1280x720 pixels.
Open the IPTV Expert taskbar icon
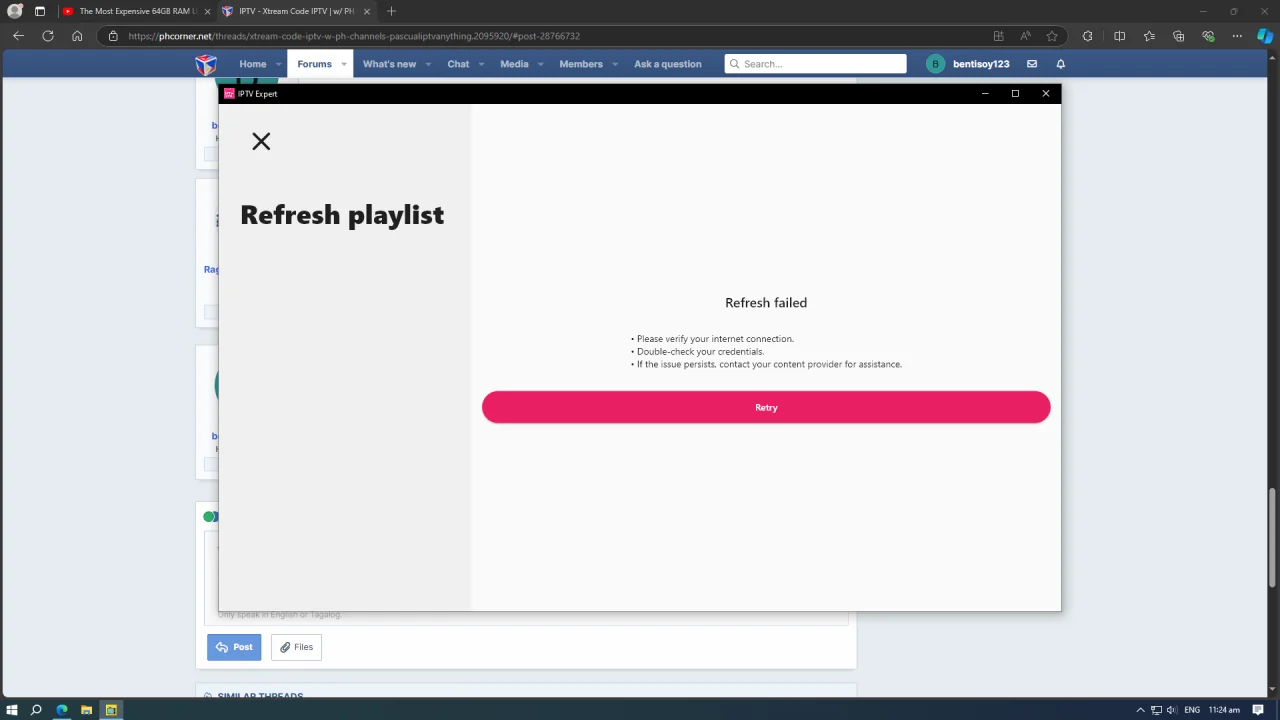pyautogui.click(x=111, y=710)
